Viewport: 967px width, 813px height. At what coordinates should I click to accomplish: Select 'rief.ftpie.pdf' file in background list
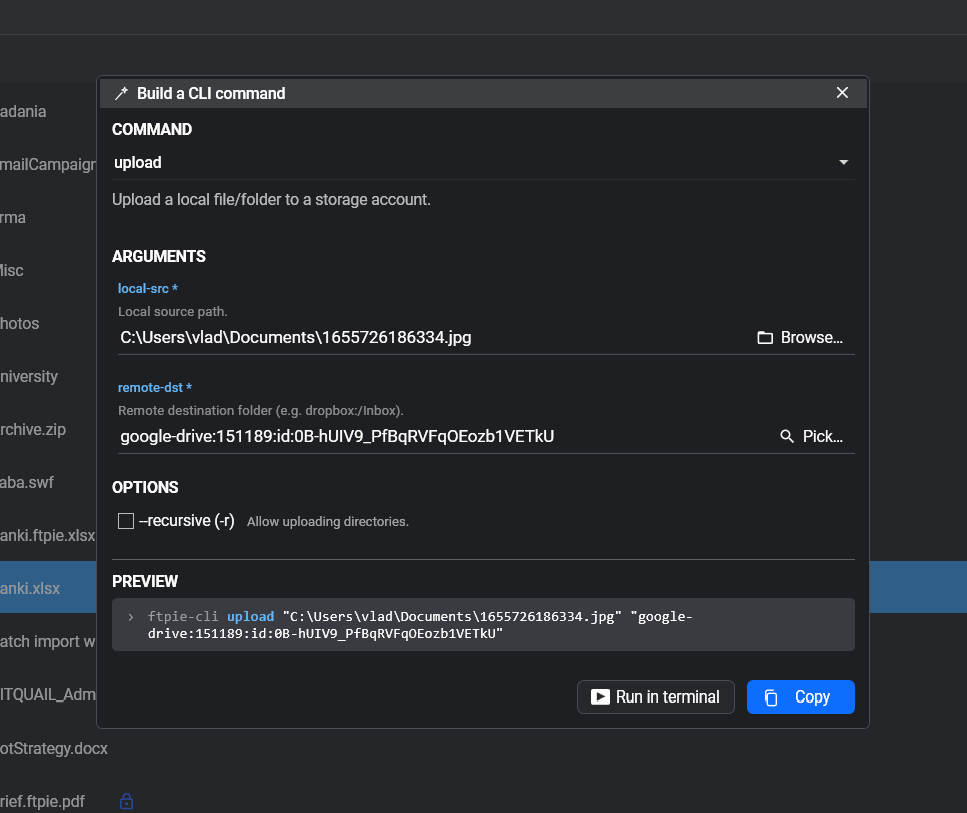click(43, 802)
